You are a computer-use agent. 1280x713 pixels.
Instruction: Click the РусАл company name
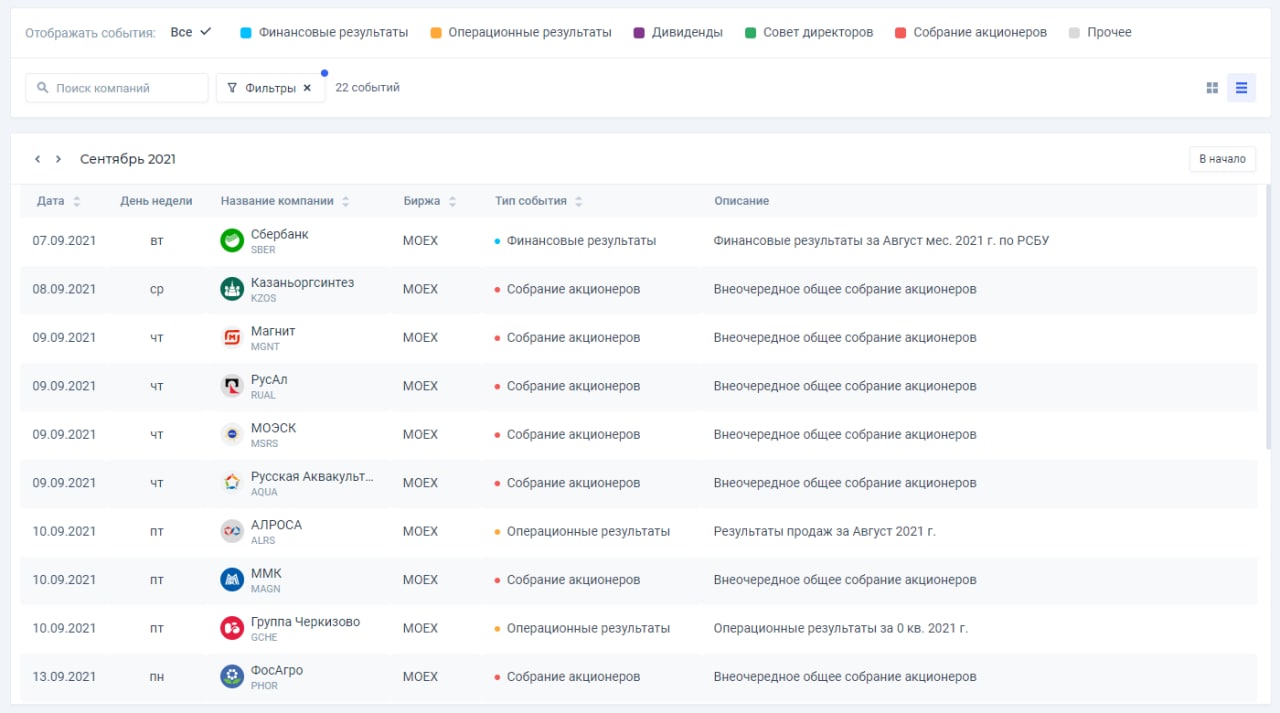269,380
